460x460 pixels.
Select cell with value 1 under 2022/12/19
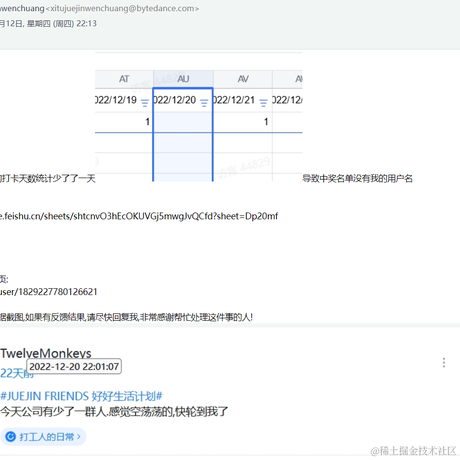click(124, 122)
